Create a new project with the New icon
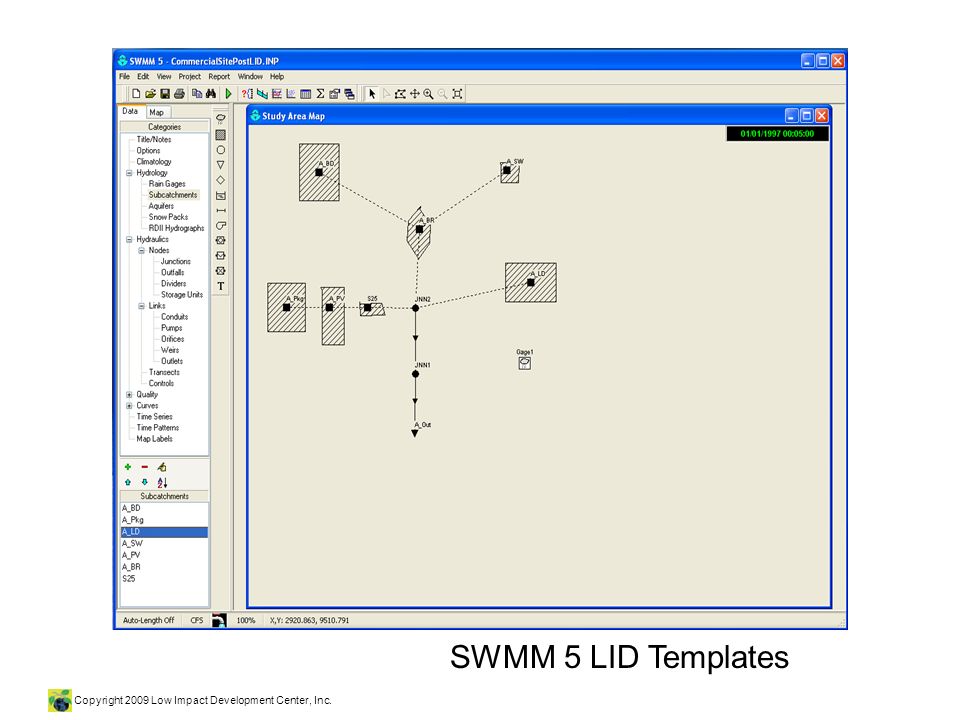Screen dimensions: 960x720 coord(136,94)
